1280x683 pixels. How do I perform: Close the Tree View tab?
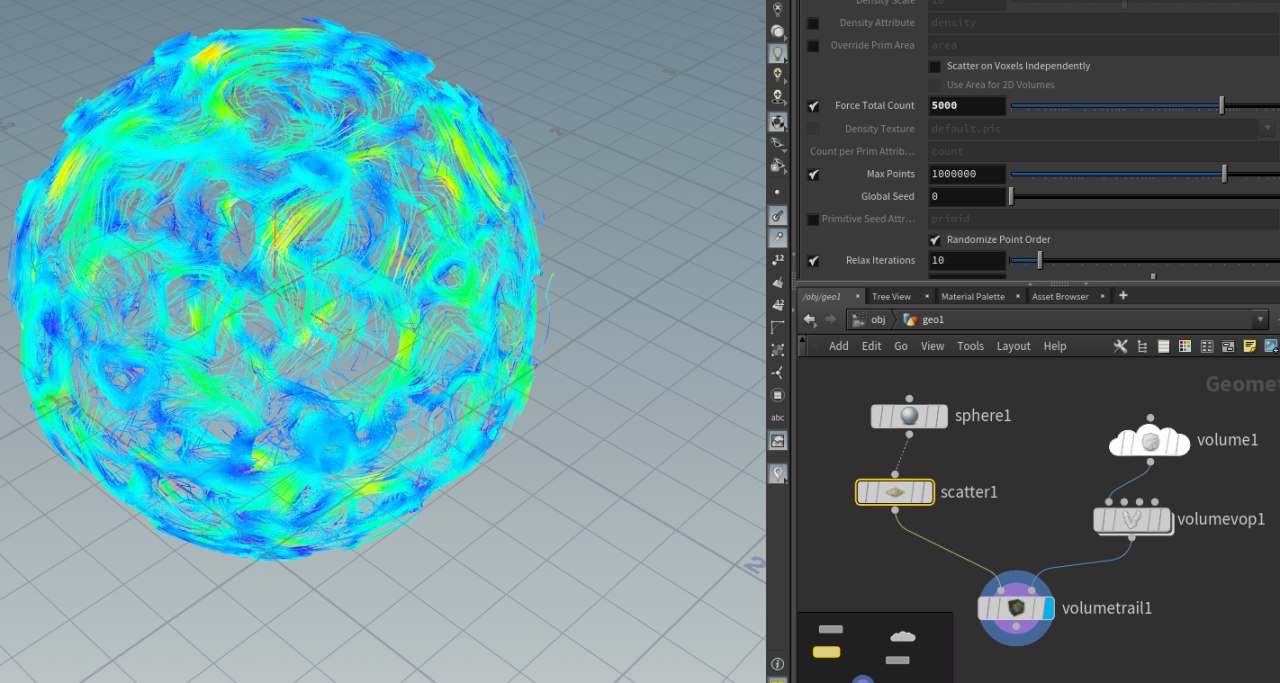coord(927,296)
